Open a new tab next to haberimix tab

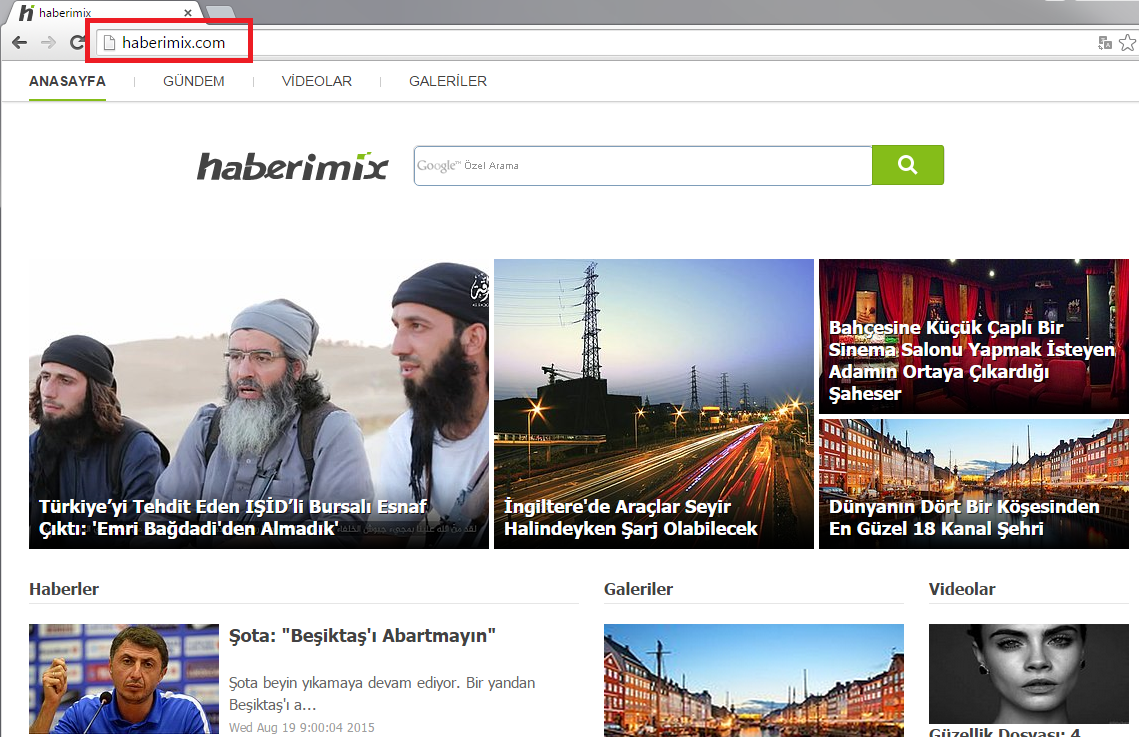(x=221, y=12)
